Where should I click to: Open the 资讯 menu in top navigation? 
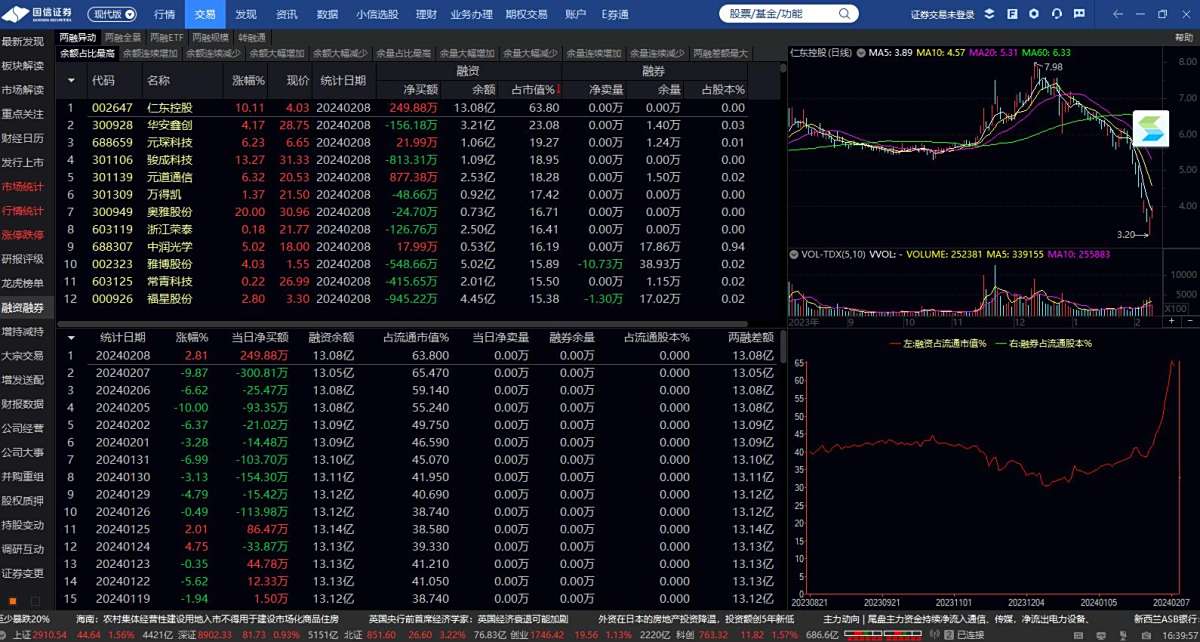point(286,14)
